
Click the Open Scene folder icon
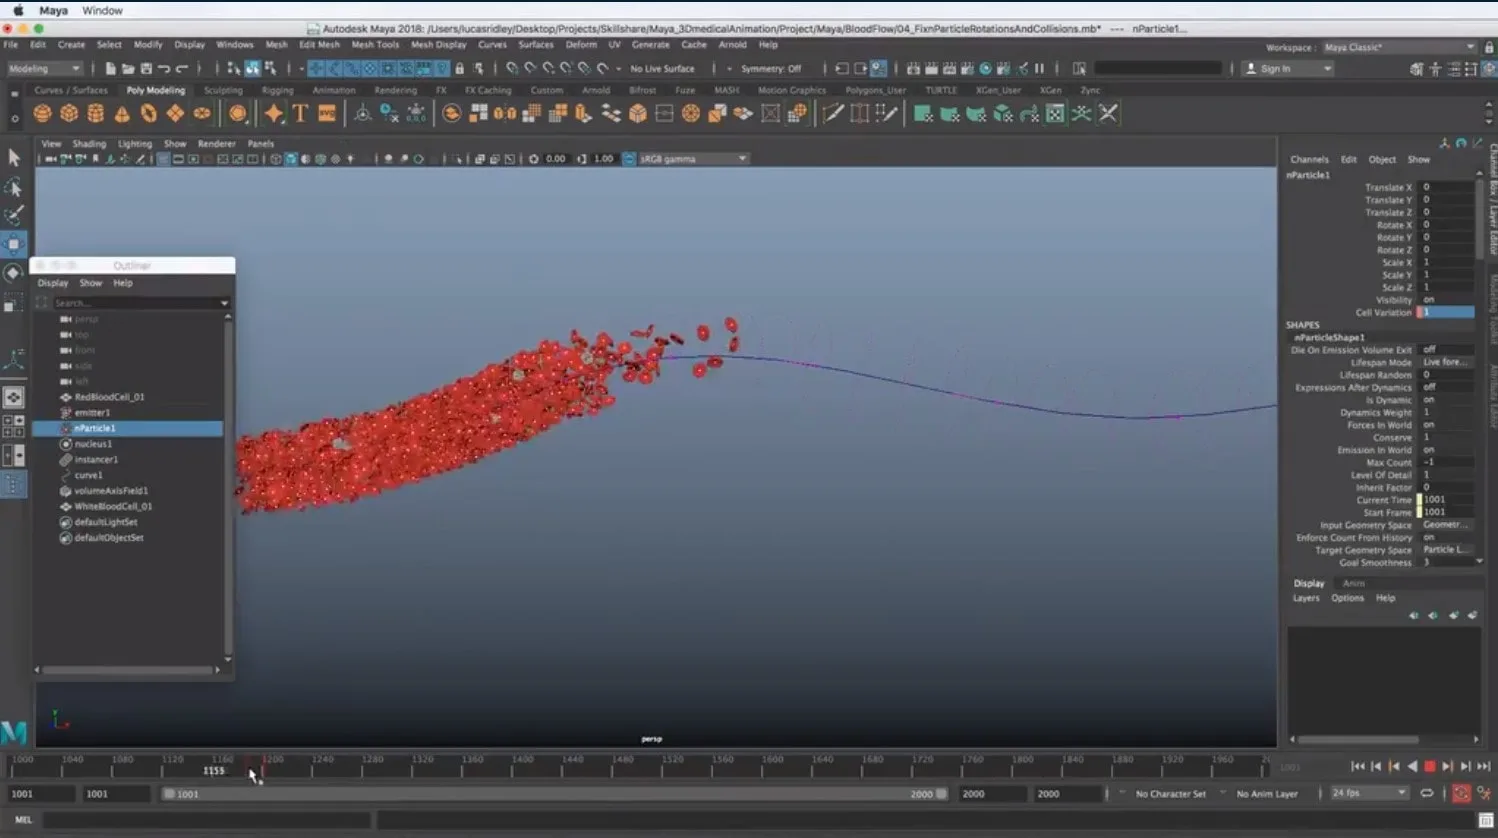(128, 68)
